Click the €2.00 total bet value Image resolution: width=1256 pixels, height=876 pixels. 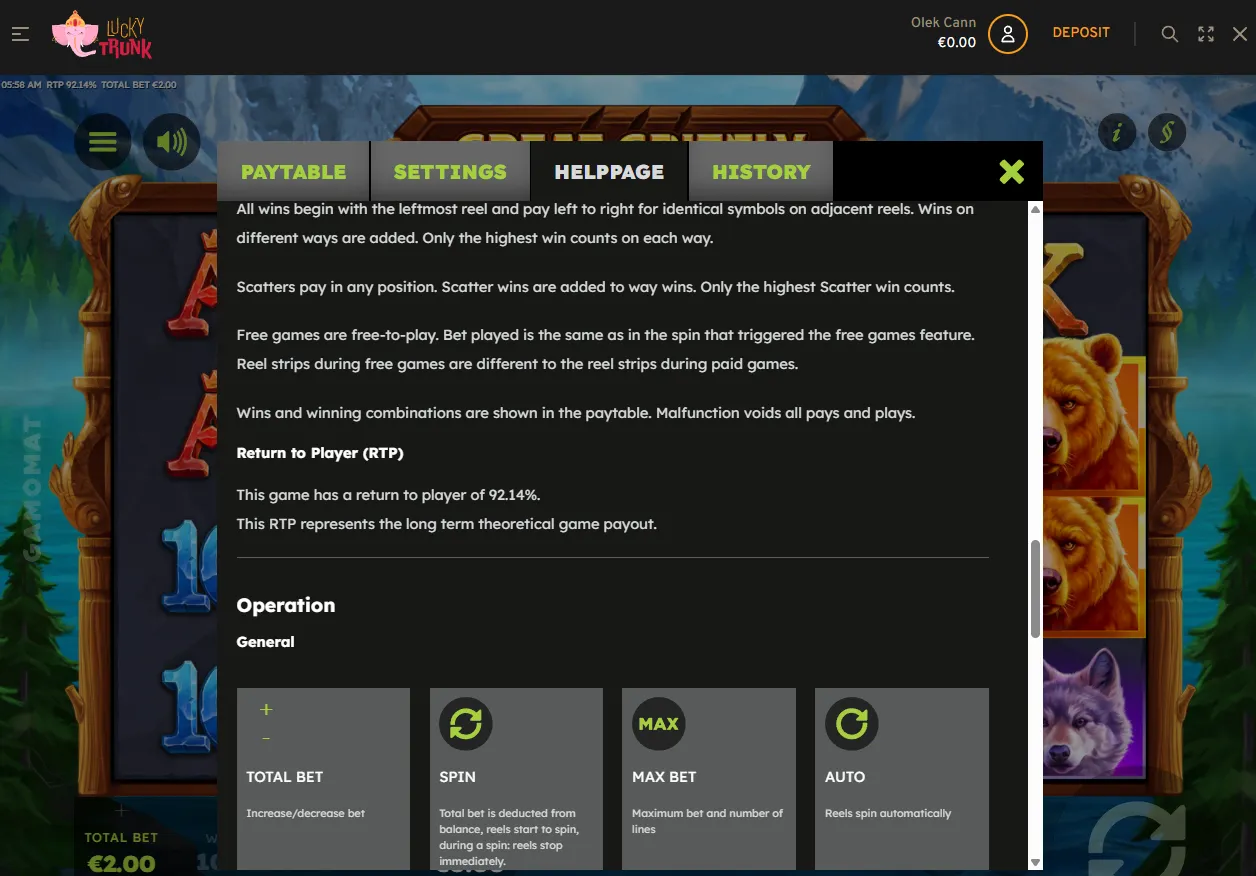pos(122,862)
